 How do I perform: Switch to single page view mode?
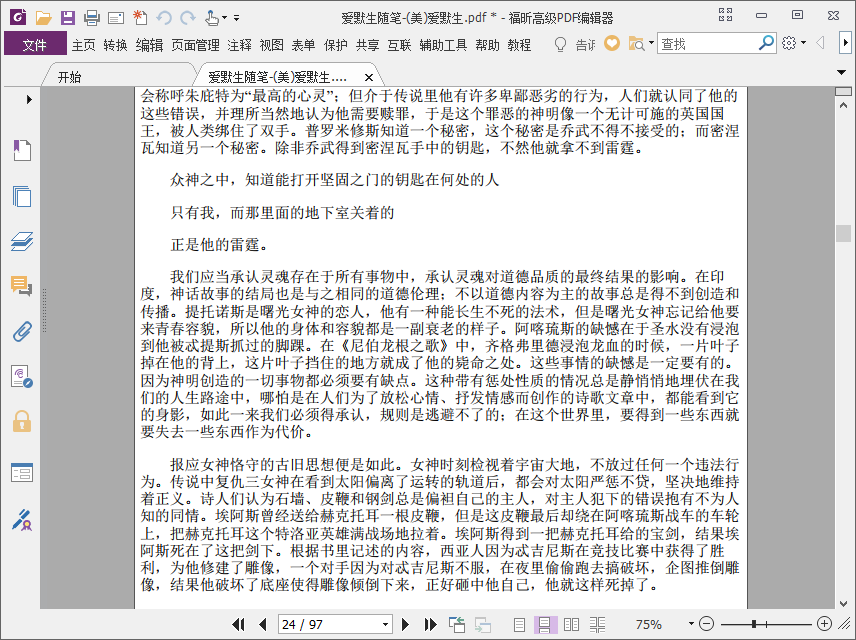(x=519, y=624)
